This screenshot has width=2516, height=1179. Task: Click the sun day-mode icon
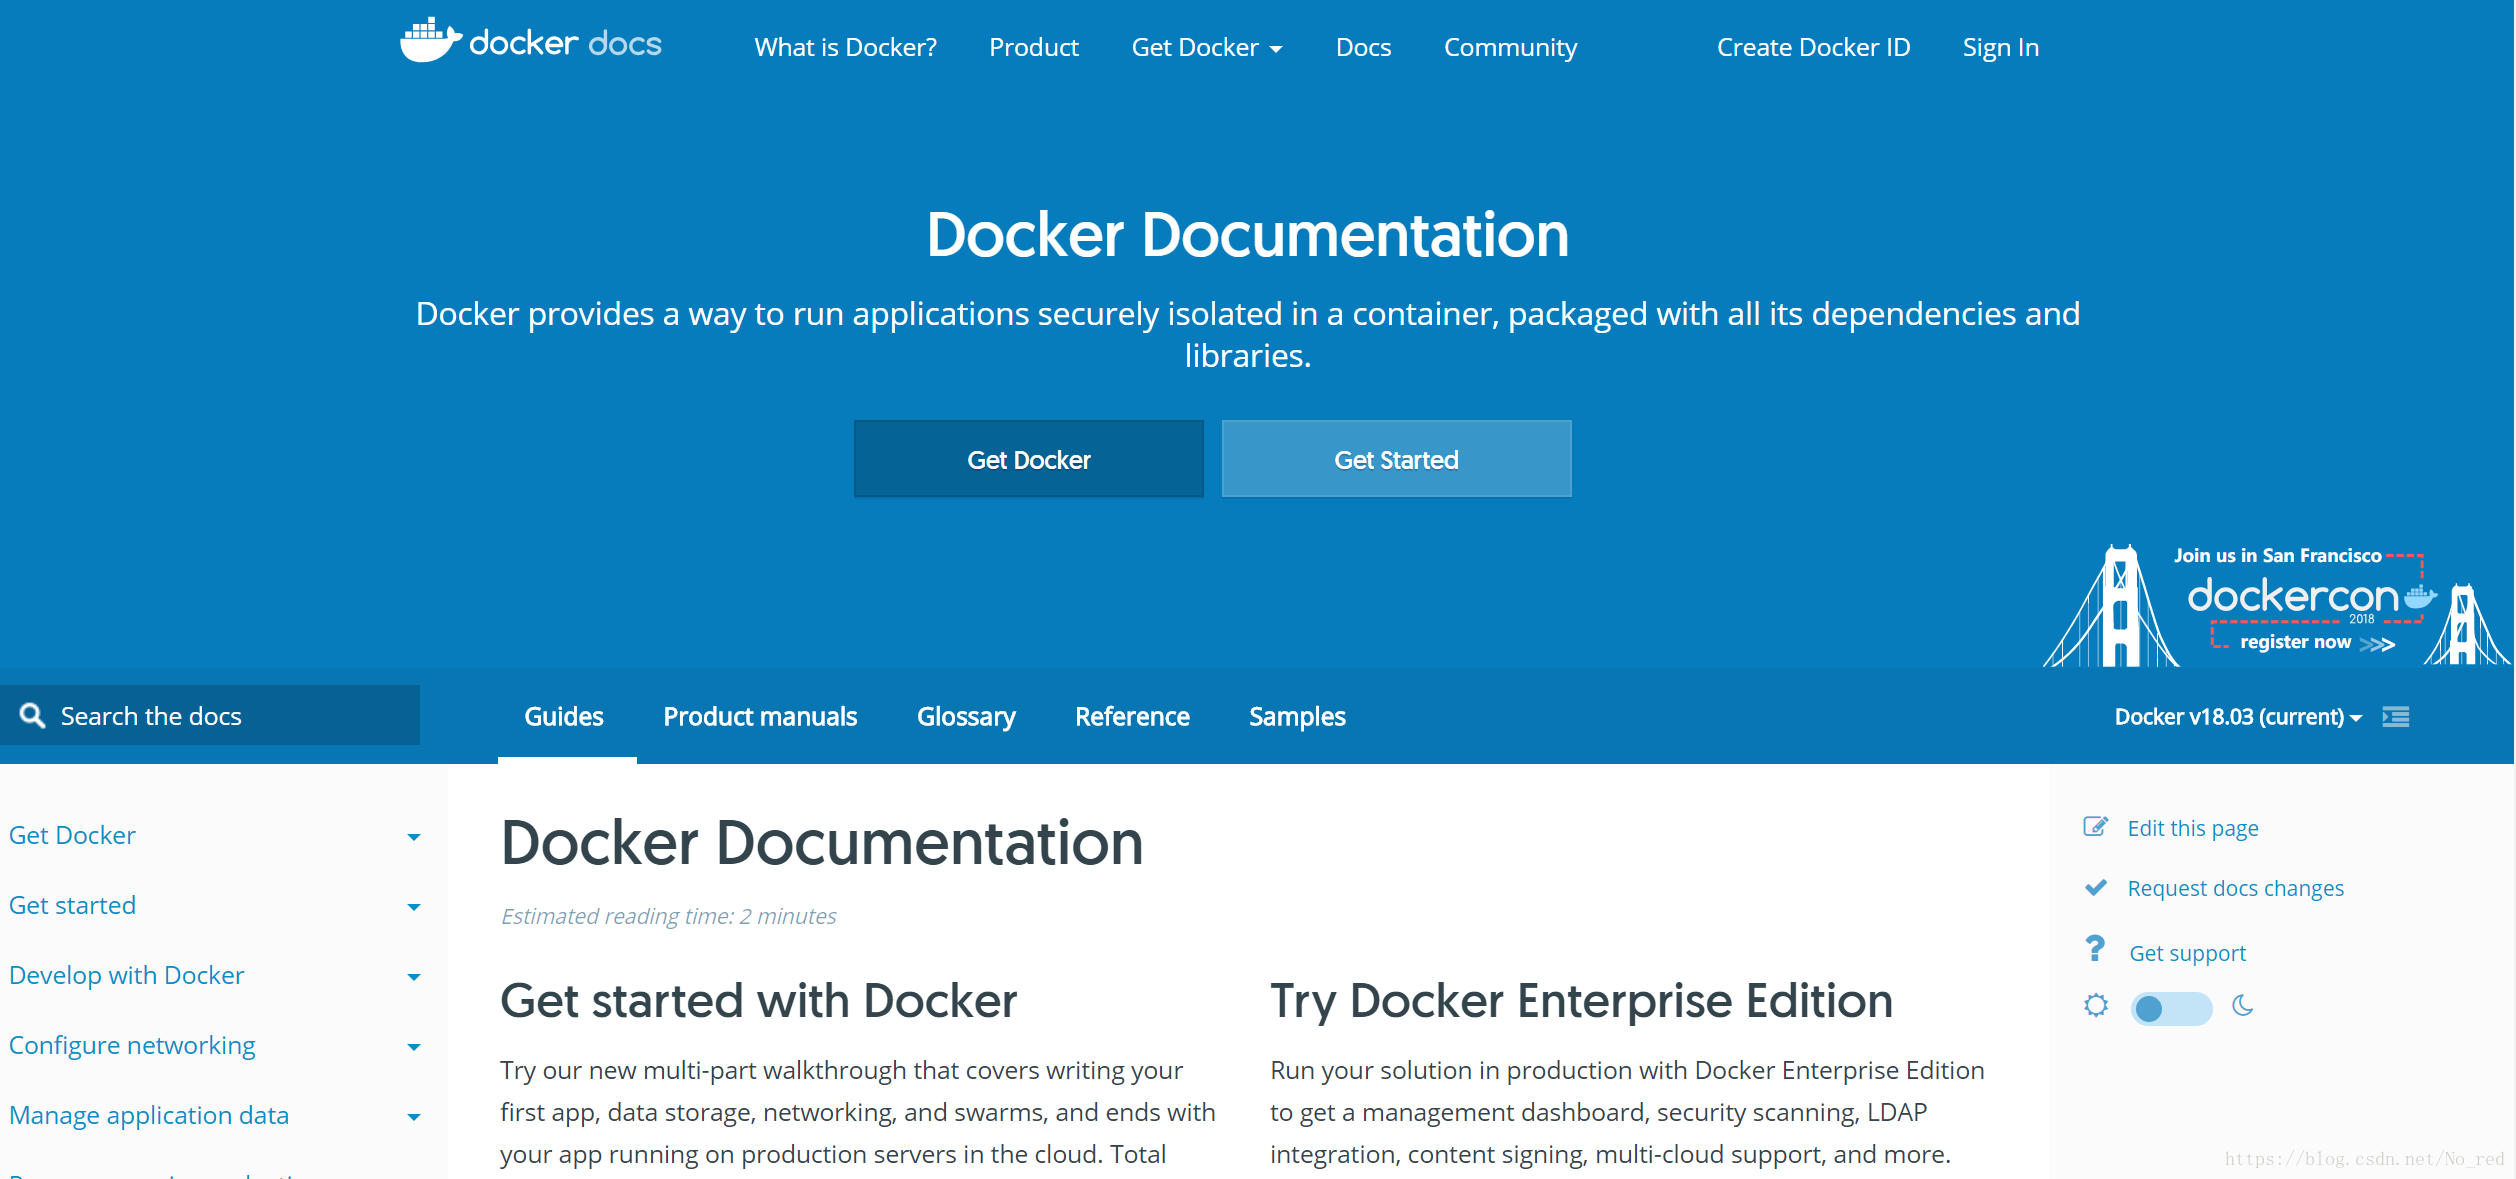(x=2096, y=1006)
